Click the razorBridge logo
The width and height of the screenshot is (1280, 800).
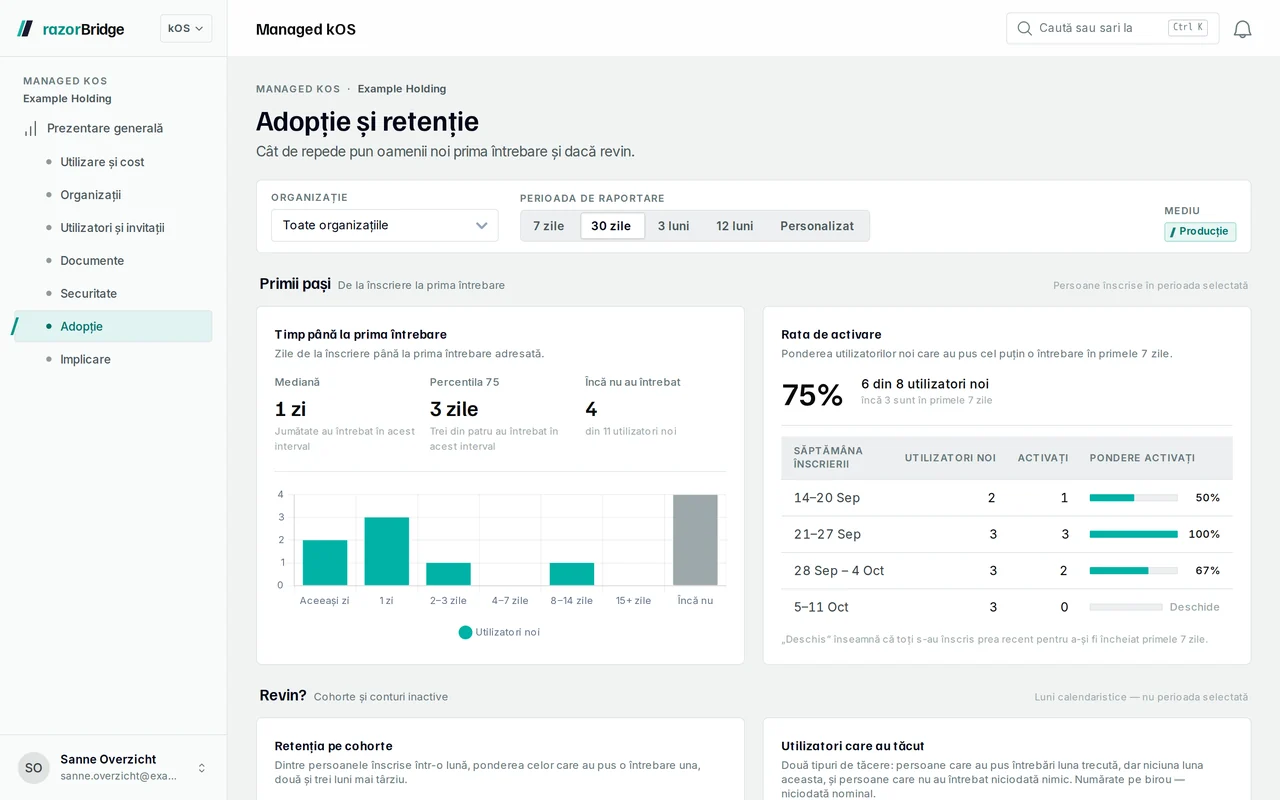(x=70, y=29)
